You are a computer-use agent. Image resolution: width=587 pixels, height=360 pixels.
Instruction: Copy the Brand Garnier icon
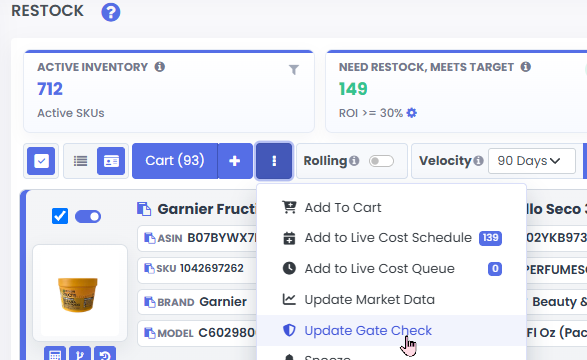point(150,302)
